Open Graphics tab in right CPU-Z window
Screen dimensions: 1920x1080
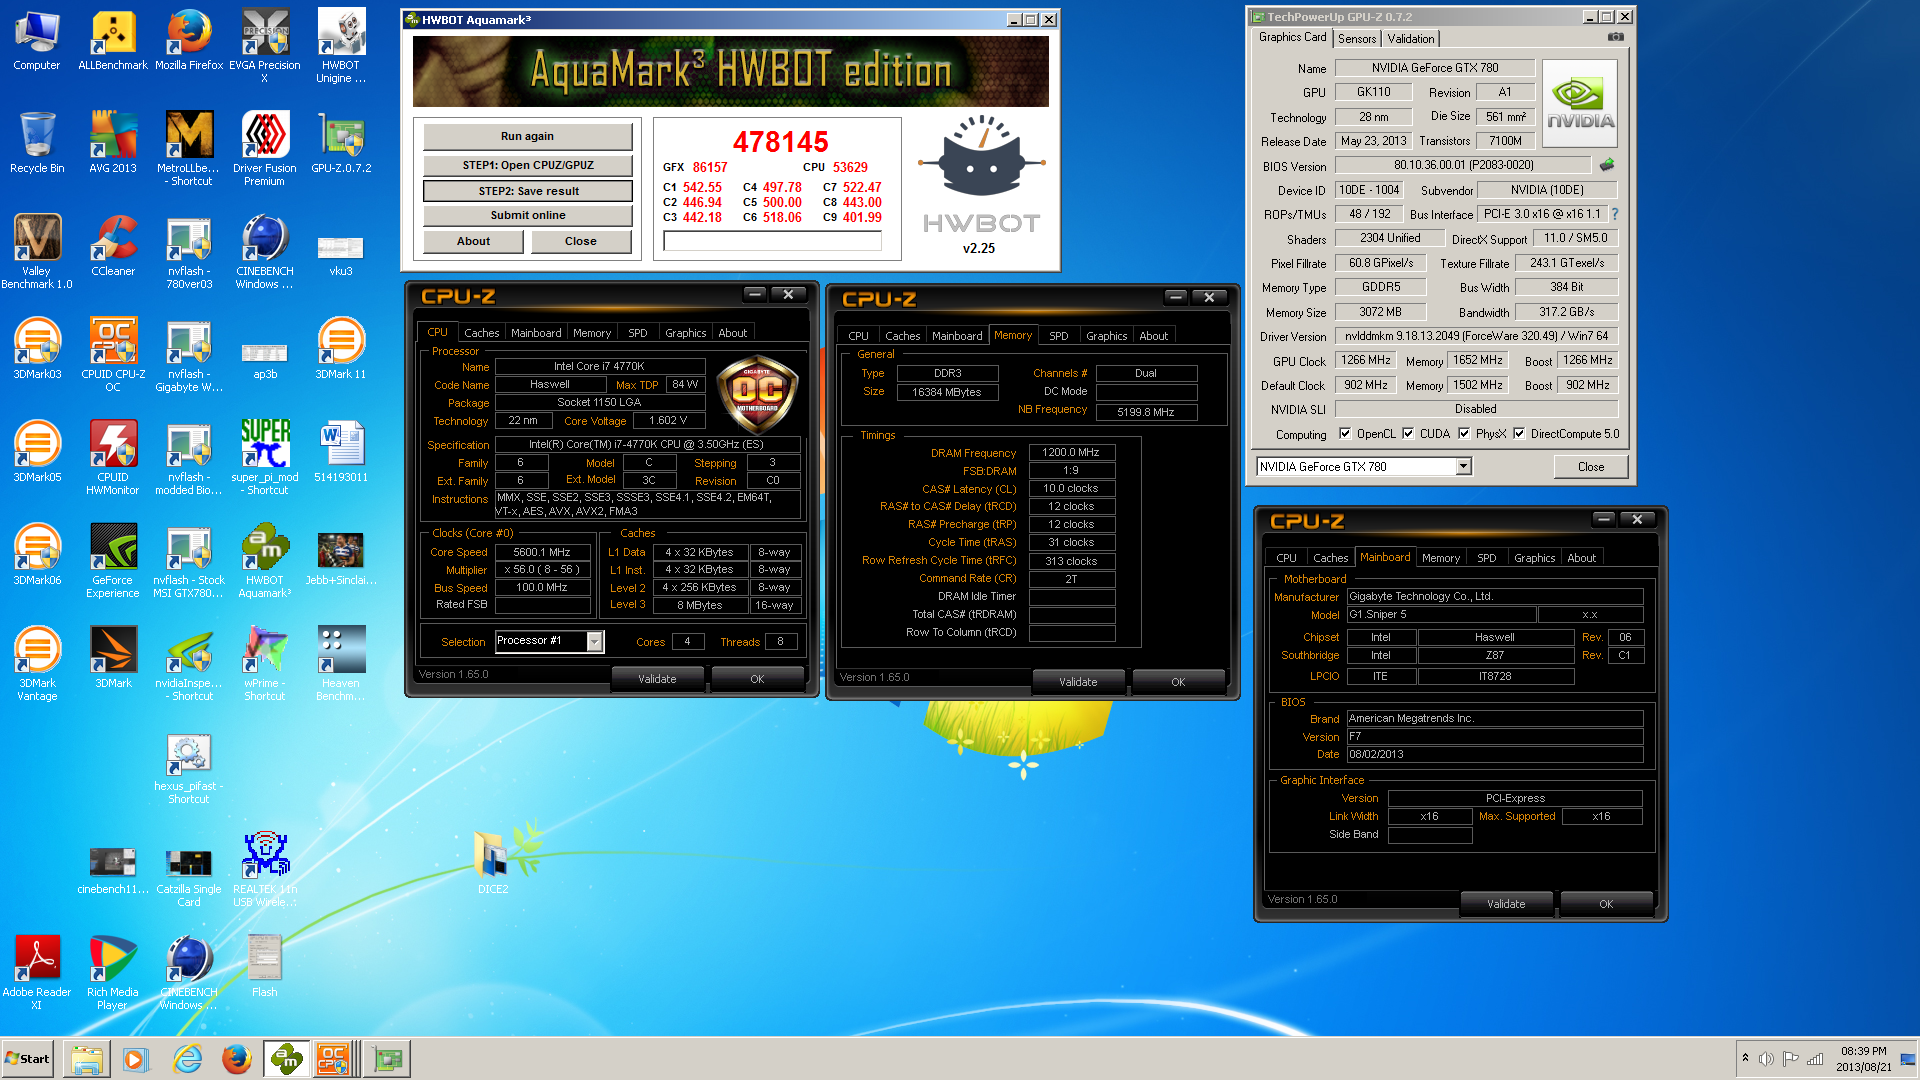click(1534, 558)
